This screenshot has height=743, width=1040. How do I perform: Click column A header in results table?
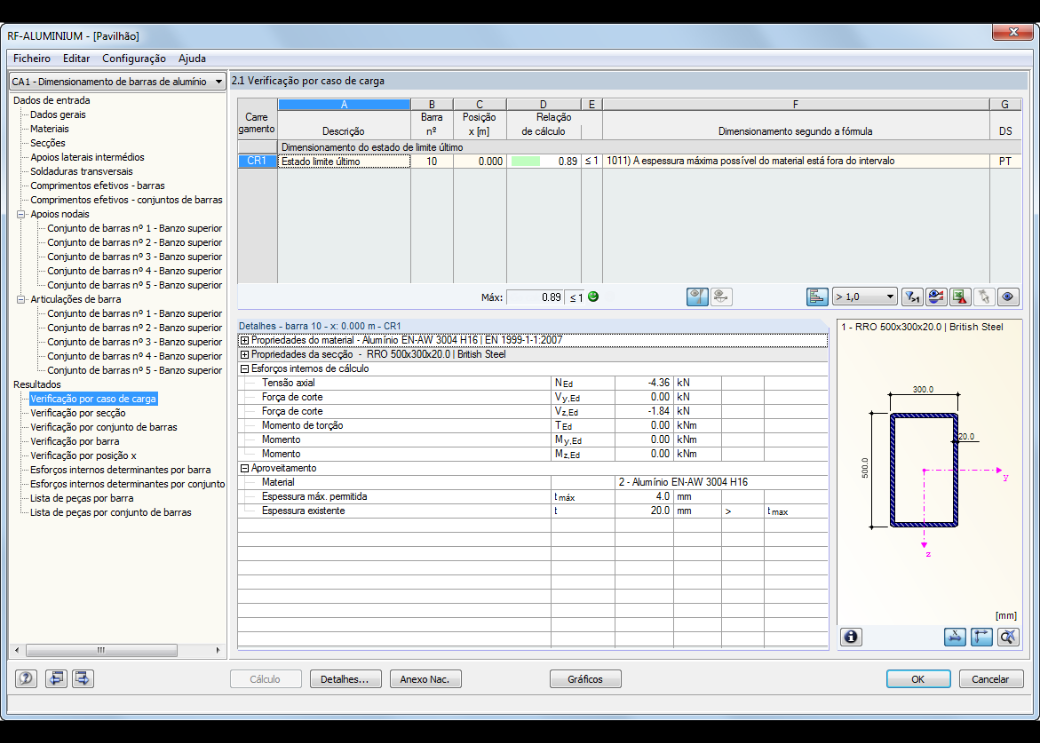click(344, 104)
